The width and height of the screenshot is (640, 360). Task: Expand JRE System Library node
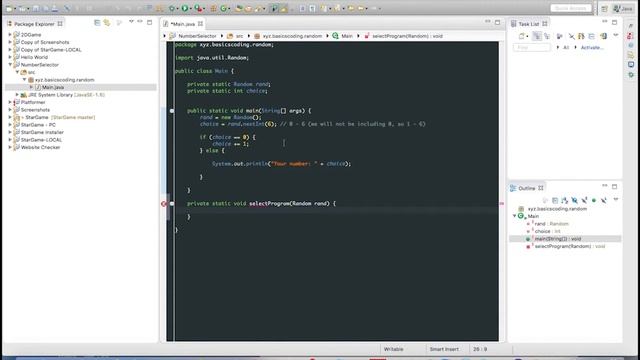pyautogui.click(x=17, y=95)
